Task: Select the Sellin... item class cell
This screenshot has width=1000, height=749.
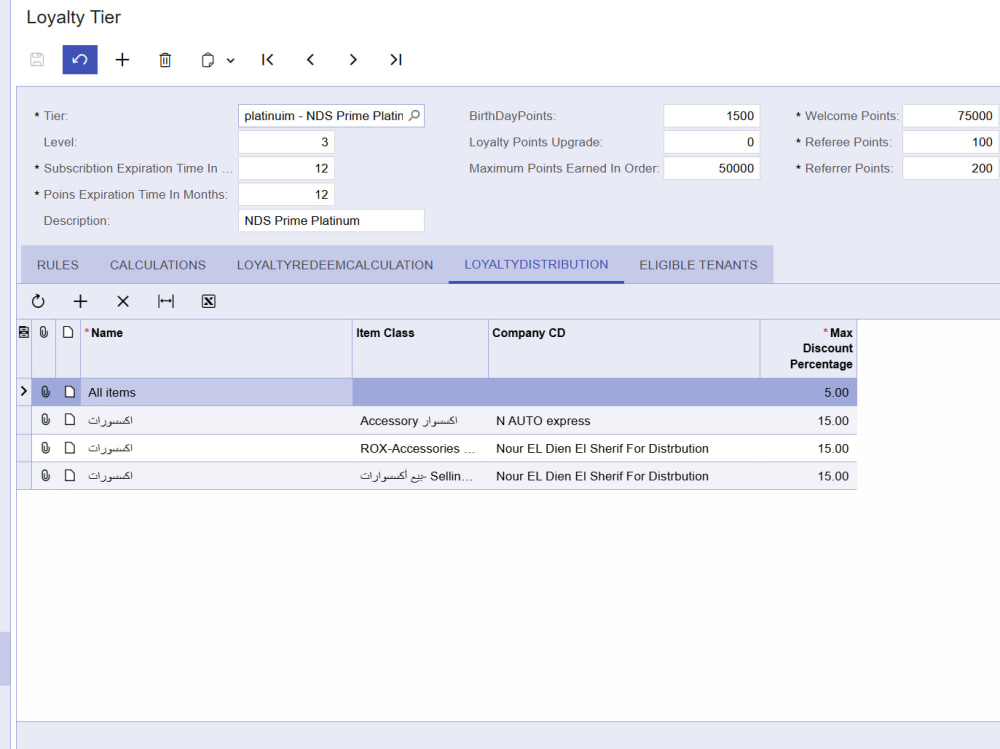Action: pos(420,476)
